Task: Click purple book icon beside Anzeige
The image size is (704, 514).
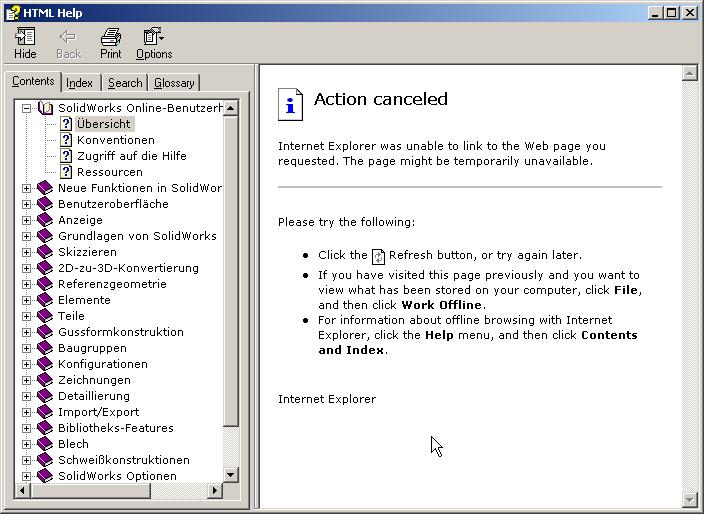Action: coord(45,220)
